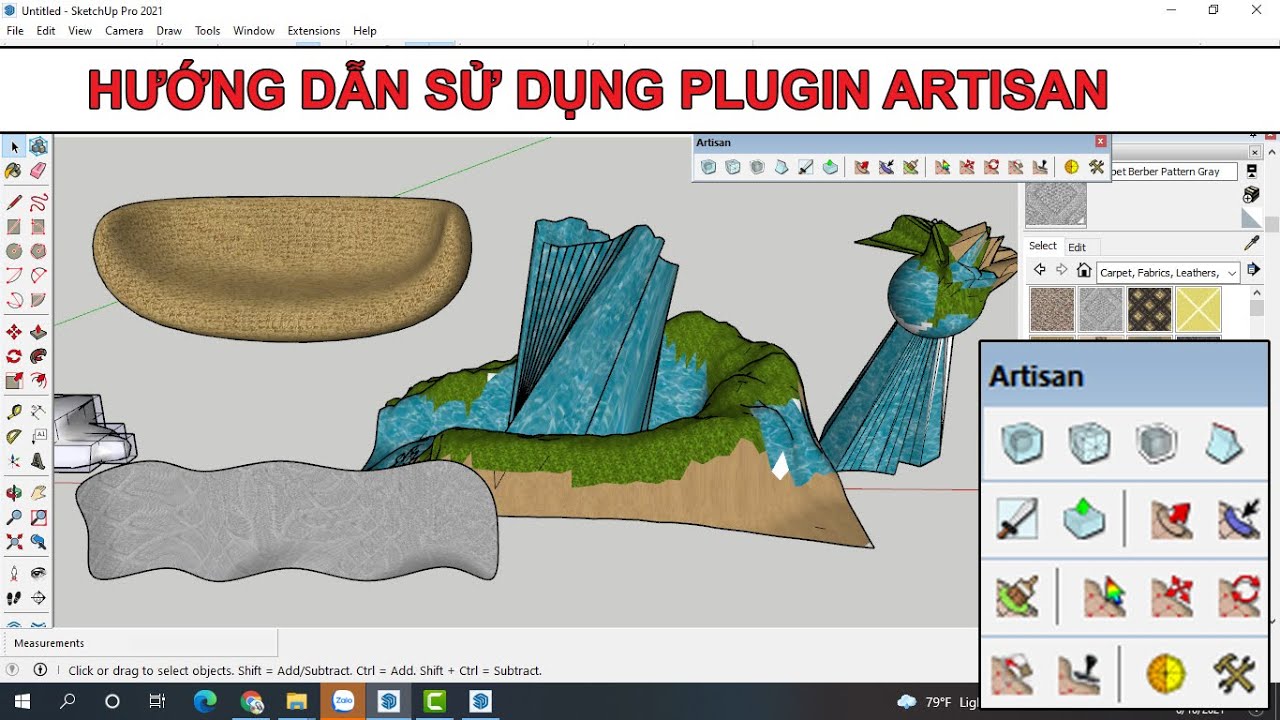The image size is (1280, 720).
Task: Select the yellow crossed material swatch
Action: pos(1198,310)
